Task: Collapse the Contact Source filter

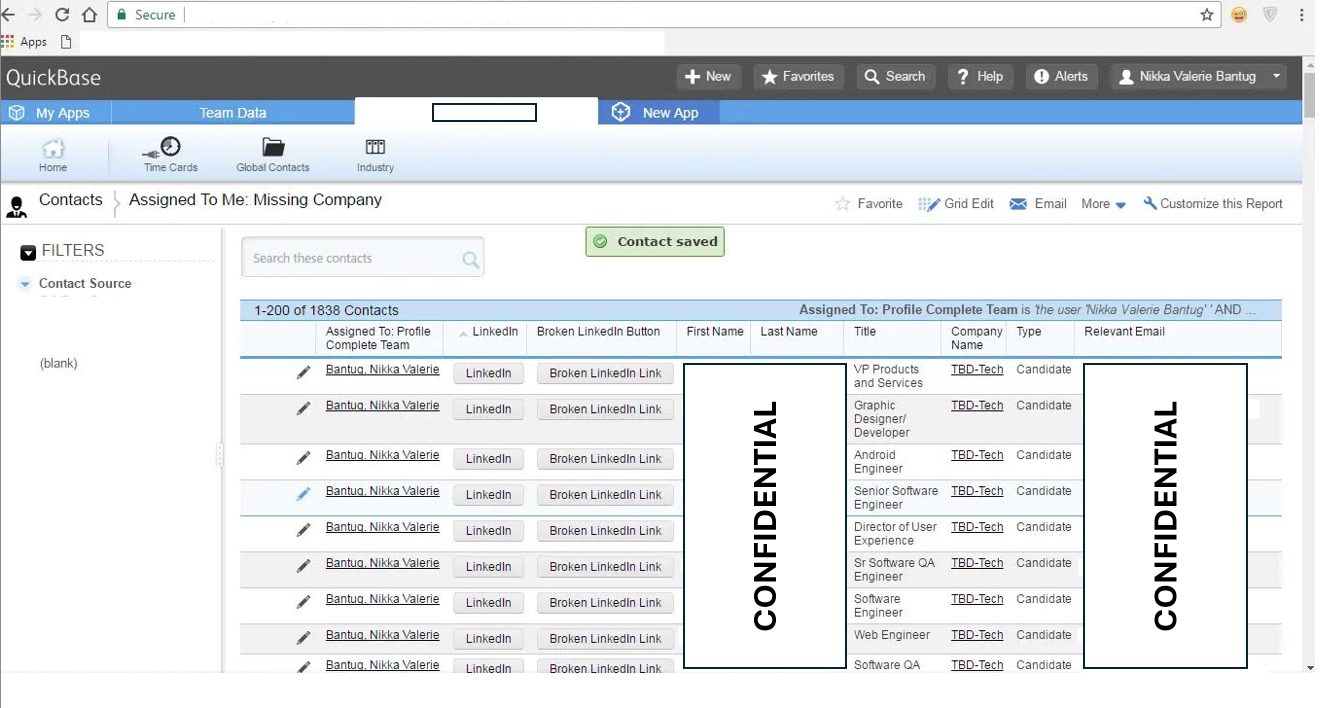Action: [25, 284]
